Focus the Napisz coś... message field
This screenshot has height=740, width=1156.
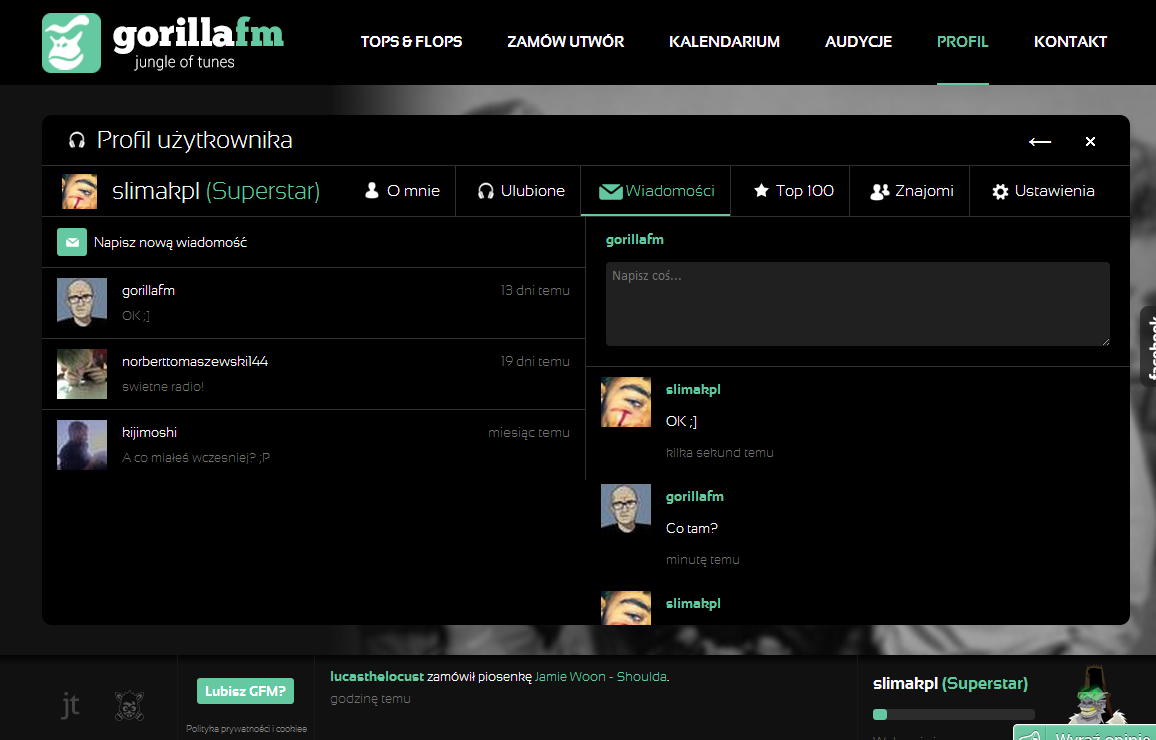pyautogui.click(x=857, y=304)
